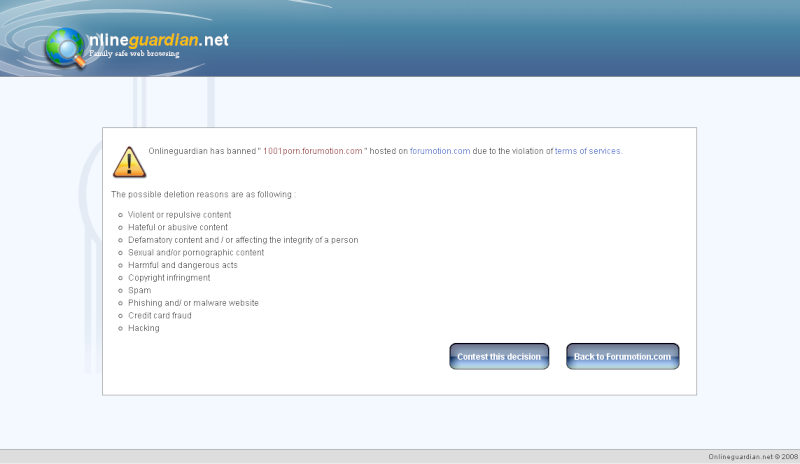This screenshot has width=800, height=464.
Task: Open the 'terms of services' link
Action: pyautogui.click(x=588, y=151)
